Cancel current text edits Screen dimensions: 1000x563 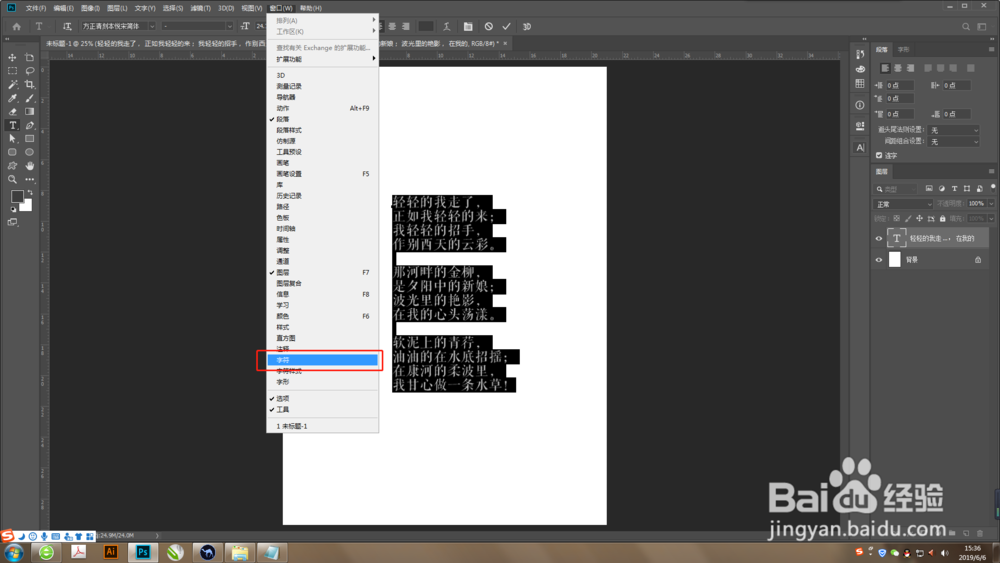pos(489,26)
